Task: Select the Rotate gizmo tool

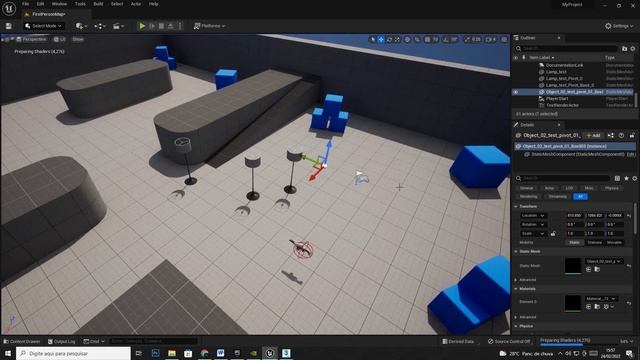Action: [389, 39]
